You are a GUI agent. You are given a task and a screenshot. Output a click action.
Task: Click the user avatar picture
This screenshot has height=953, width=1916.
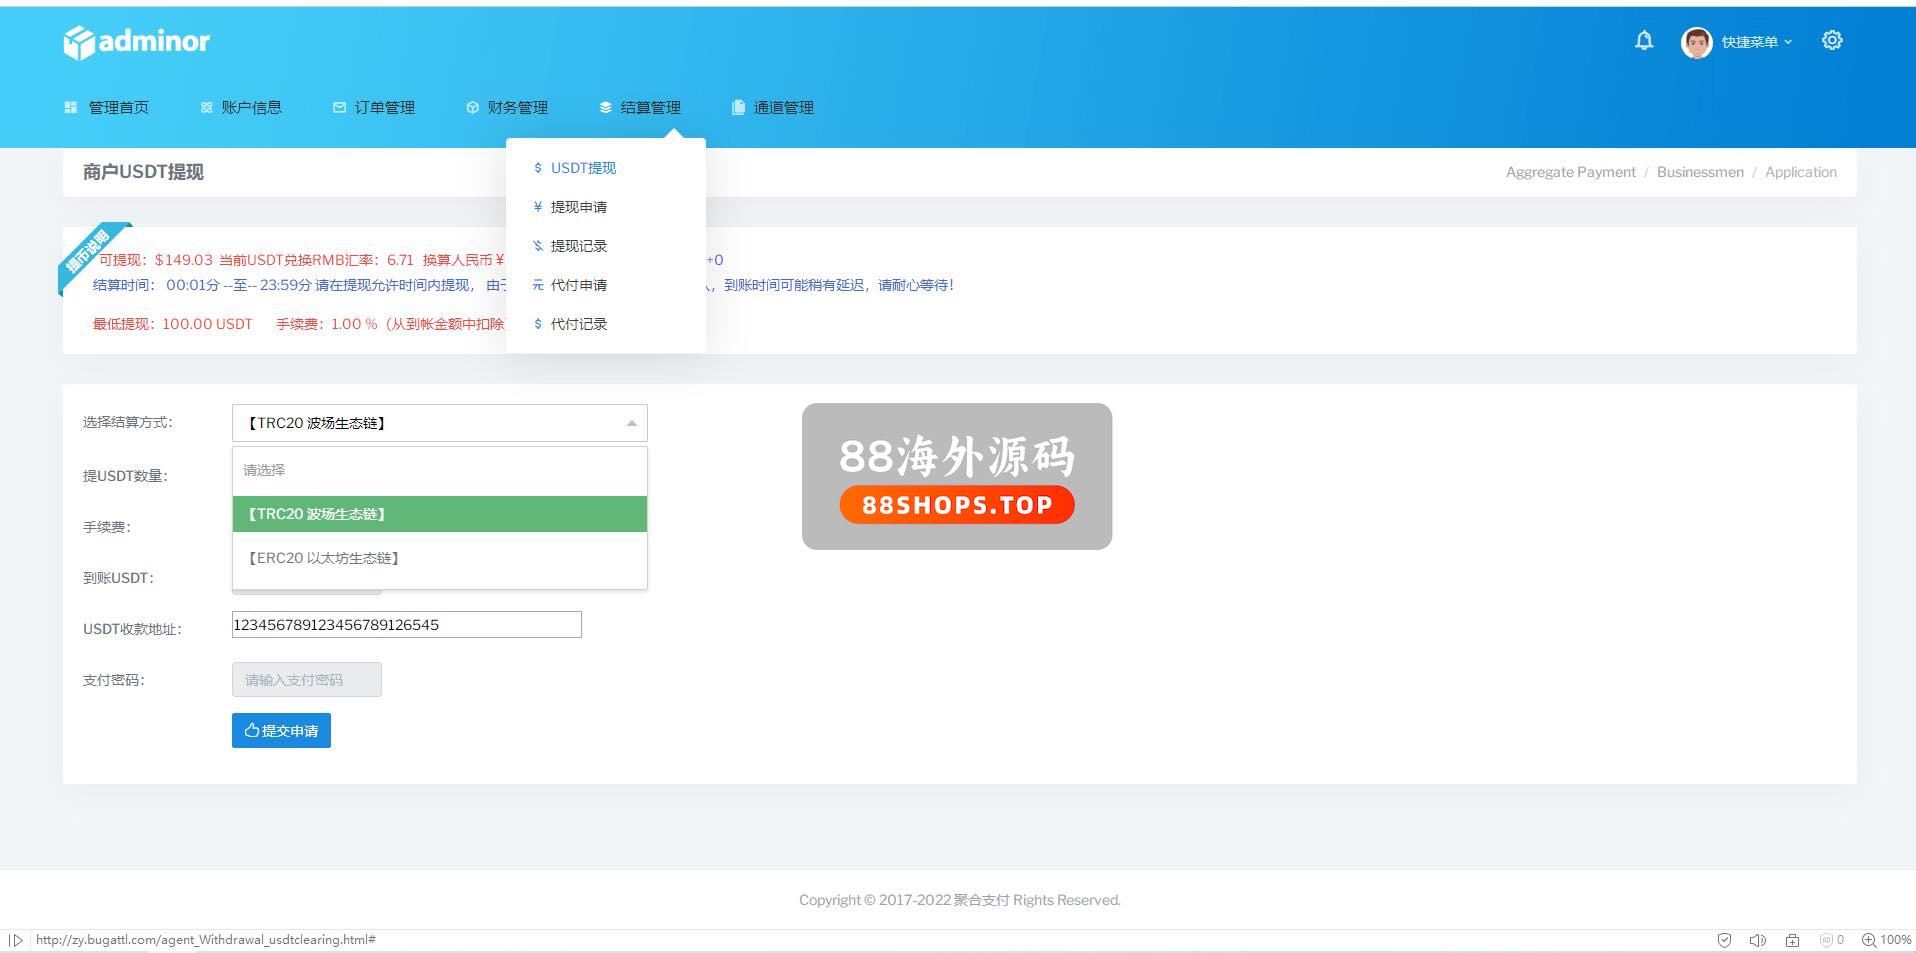(1696, 42)
